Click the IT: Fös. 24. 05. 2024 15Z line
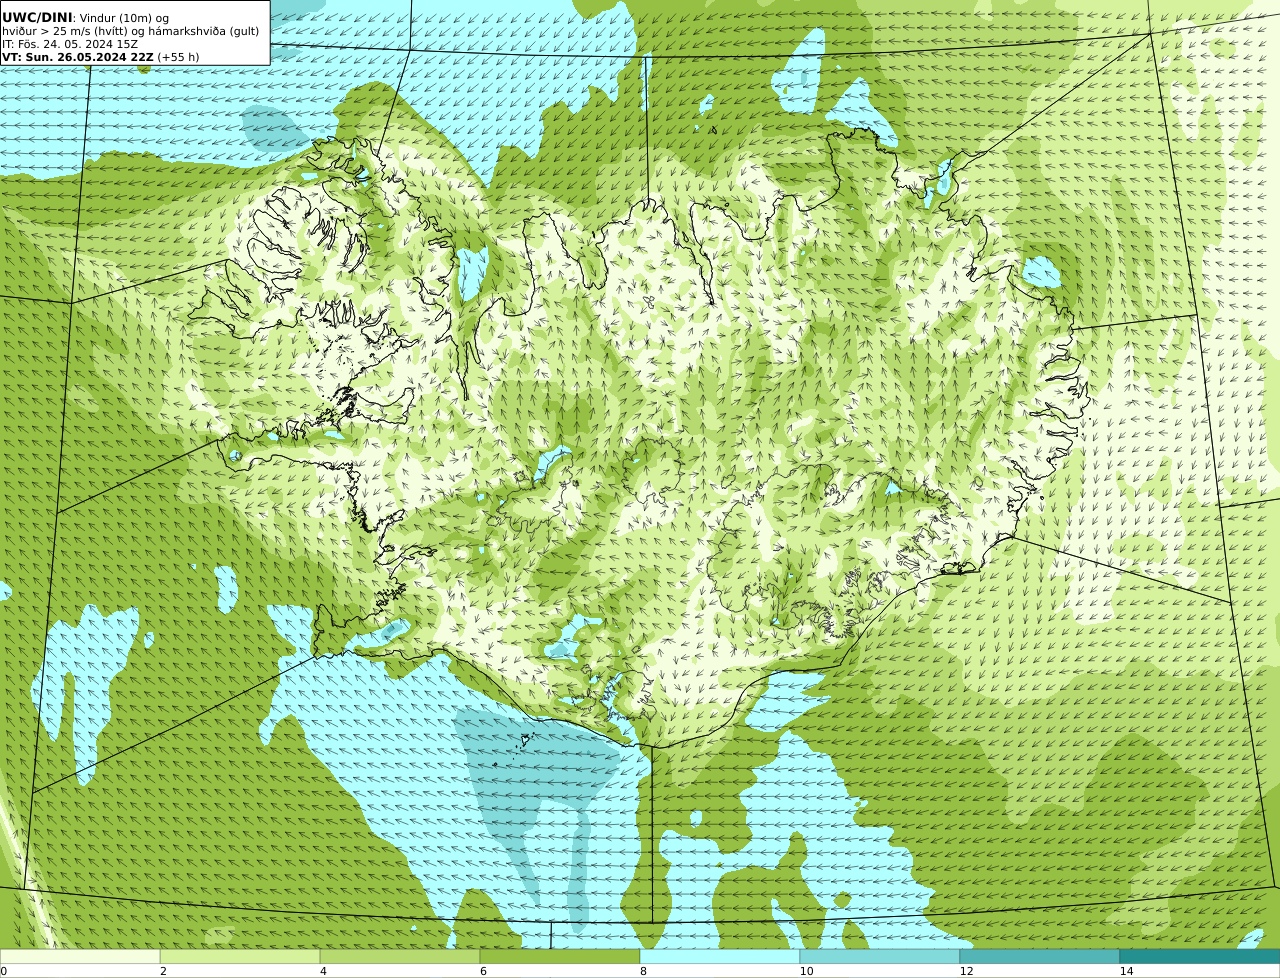The height and width of the screenshot is (978, 1280). pyautogui.click(x=70, y=44)
